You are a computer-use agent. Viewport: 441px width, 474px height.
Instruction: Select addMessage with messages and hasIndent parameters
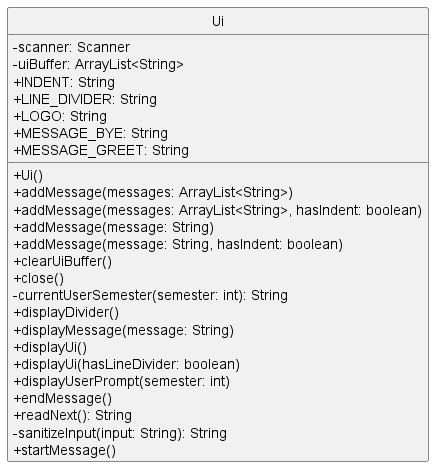[x=218, y=210]
